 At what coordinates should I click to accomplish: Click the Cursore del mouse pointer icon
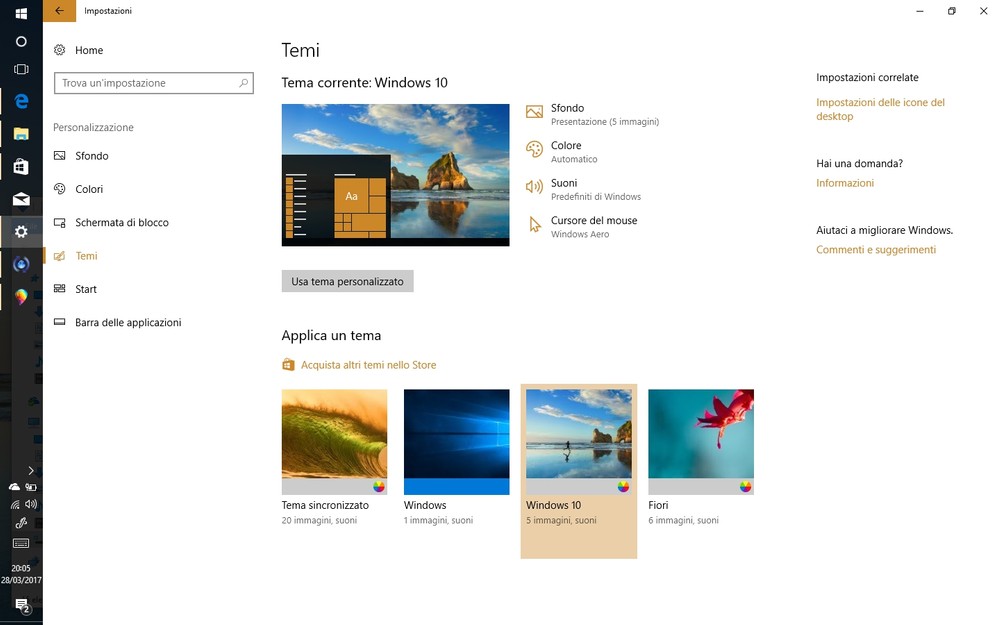534,224
